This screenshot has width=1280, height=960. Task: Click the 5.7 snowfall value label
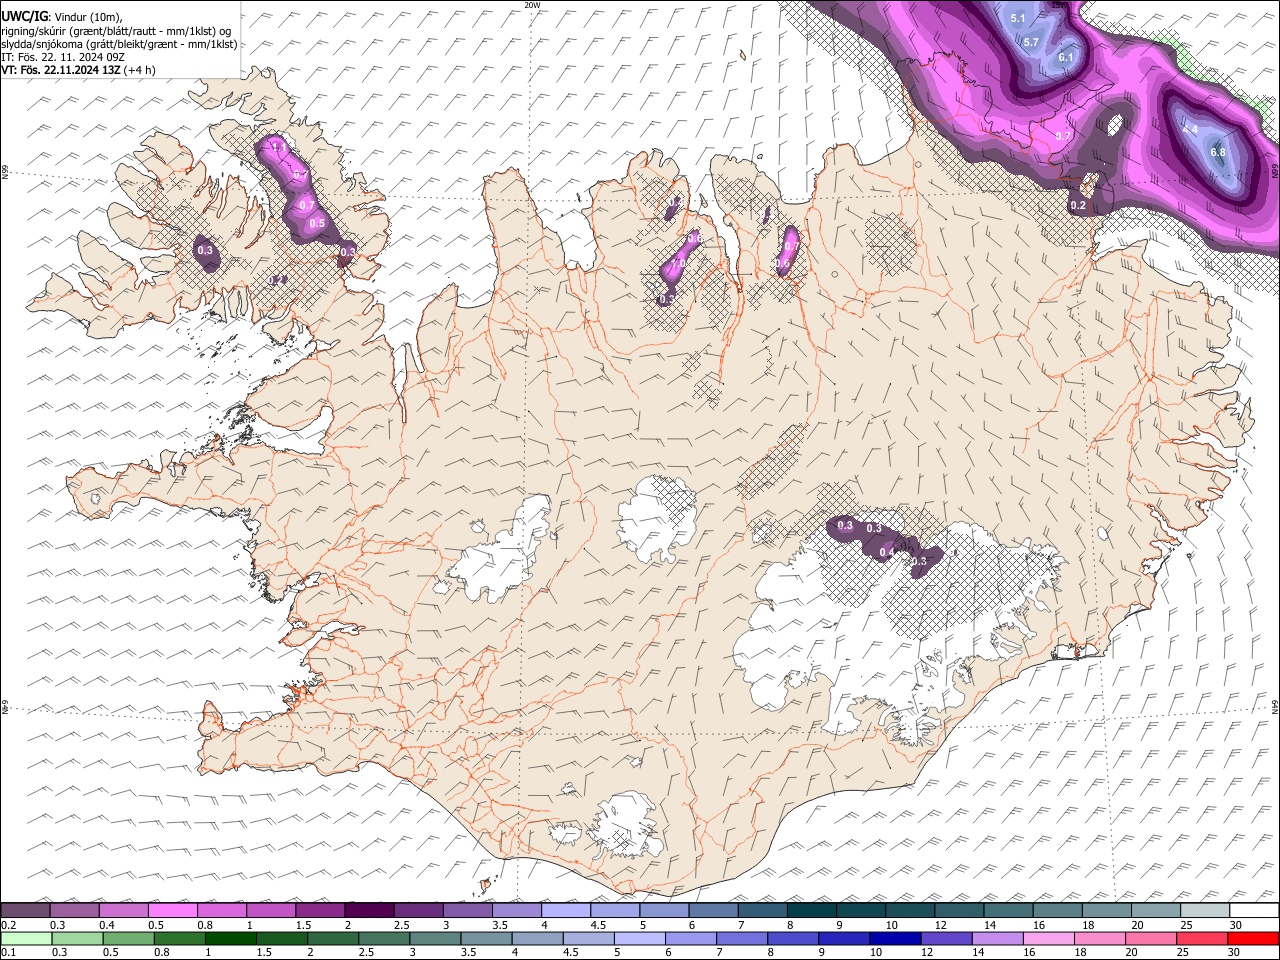(1032, 42)
